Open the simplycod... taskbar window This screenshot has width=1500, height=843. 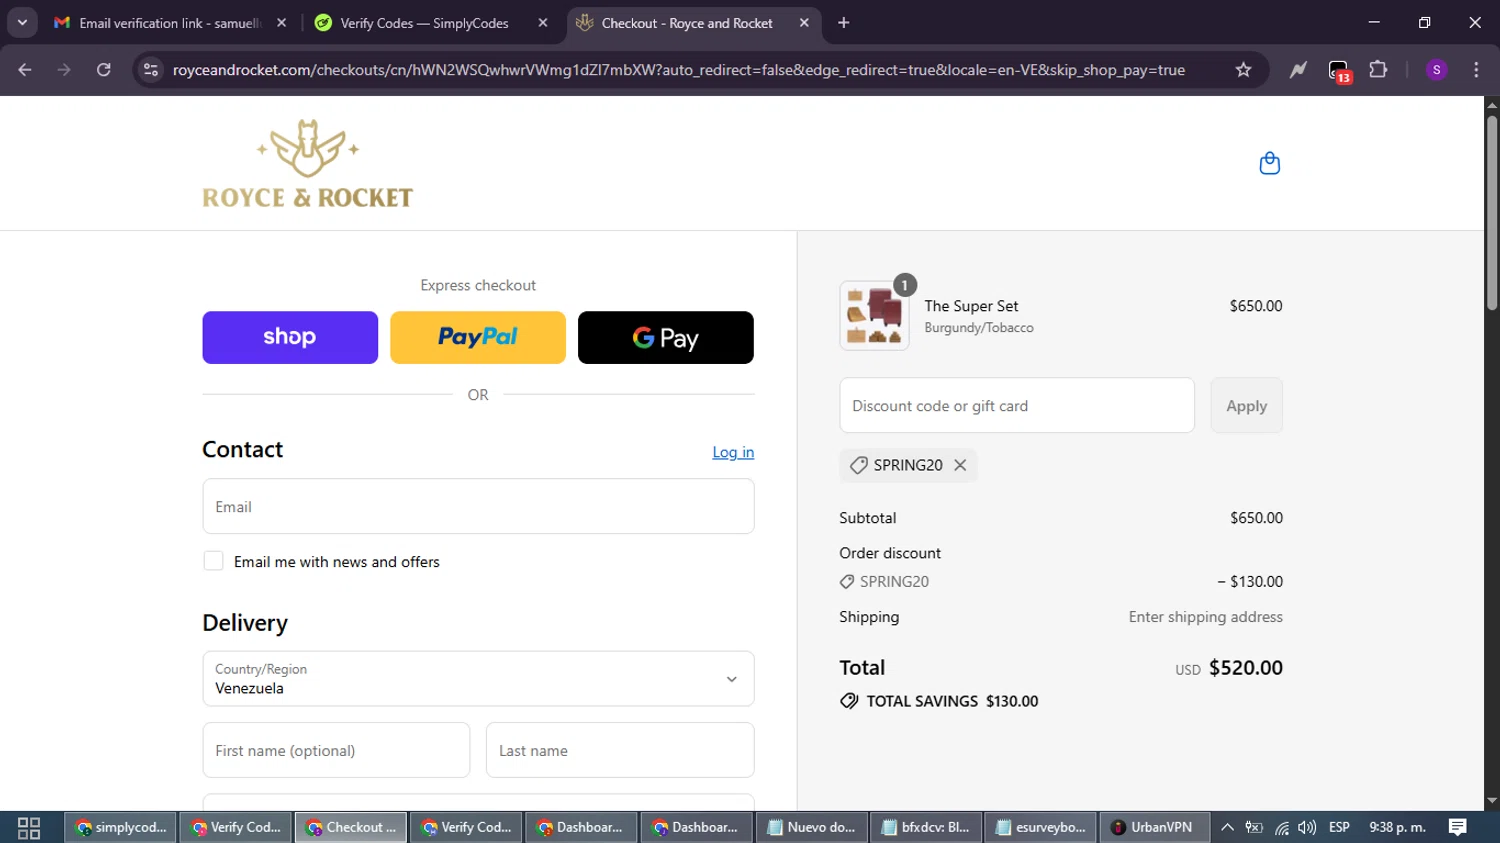[121, 827]
